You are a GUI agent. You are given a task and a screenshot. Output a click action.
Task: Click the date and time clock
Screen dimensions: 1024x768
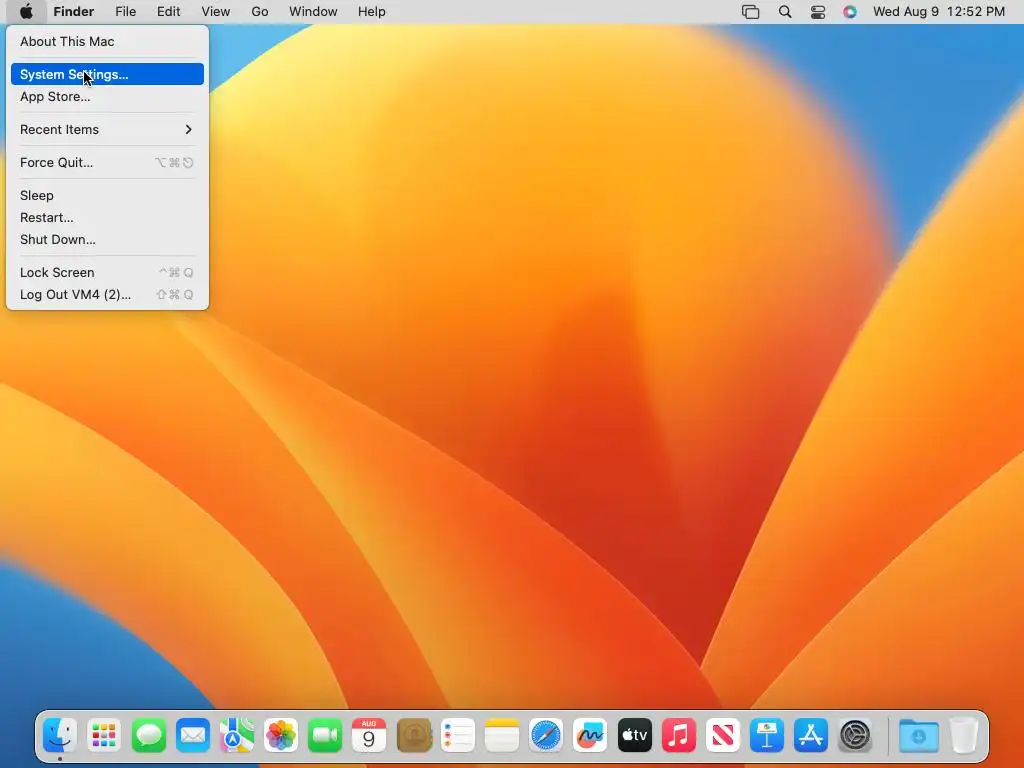938,12
